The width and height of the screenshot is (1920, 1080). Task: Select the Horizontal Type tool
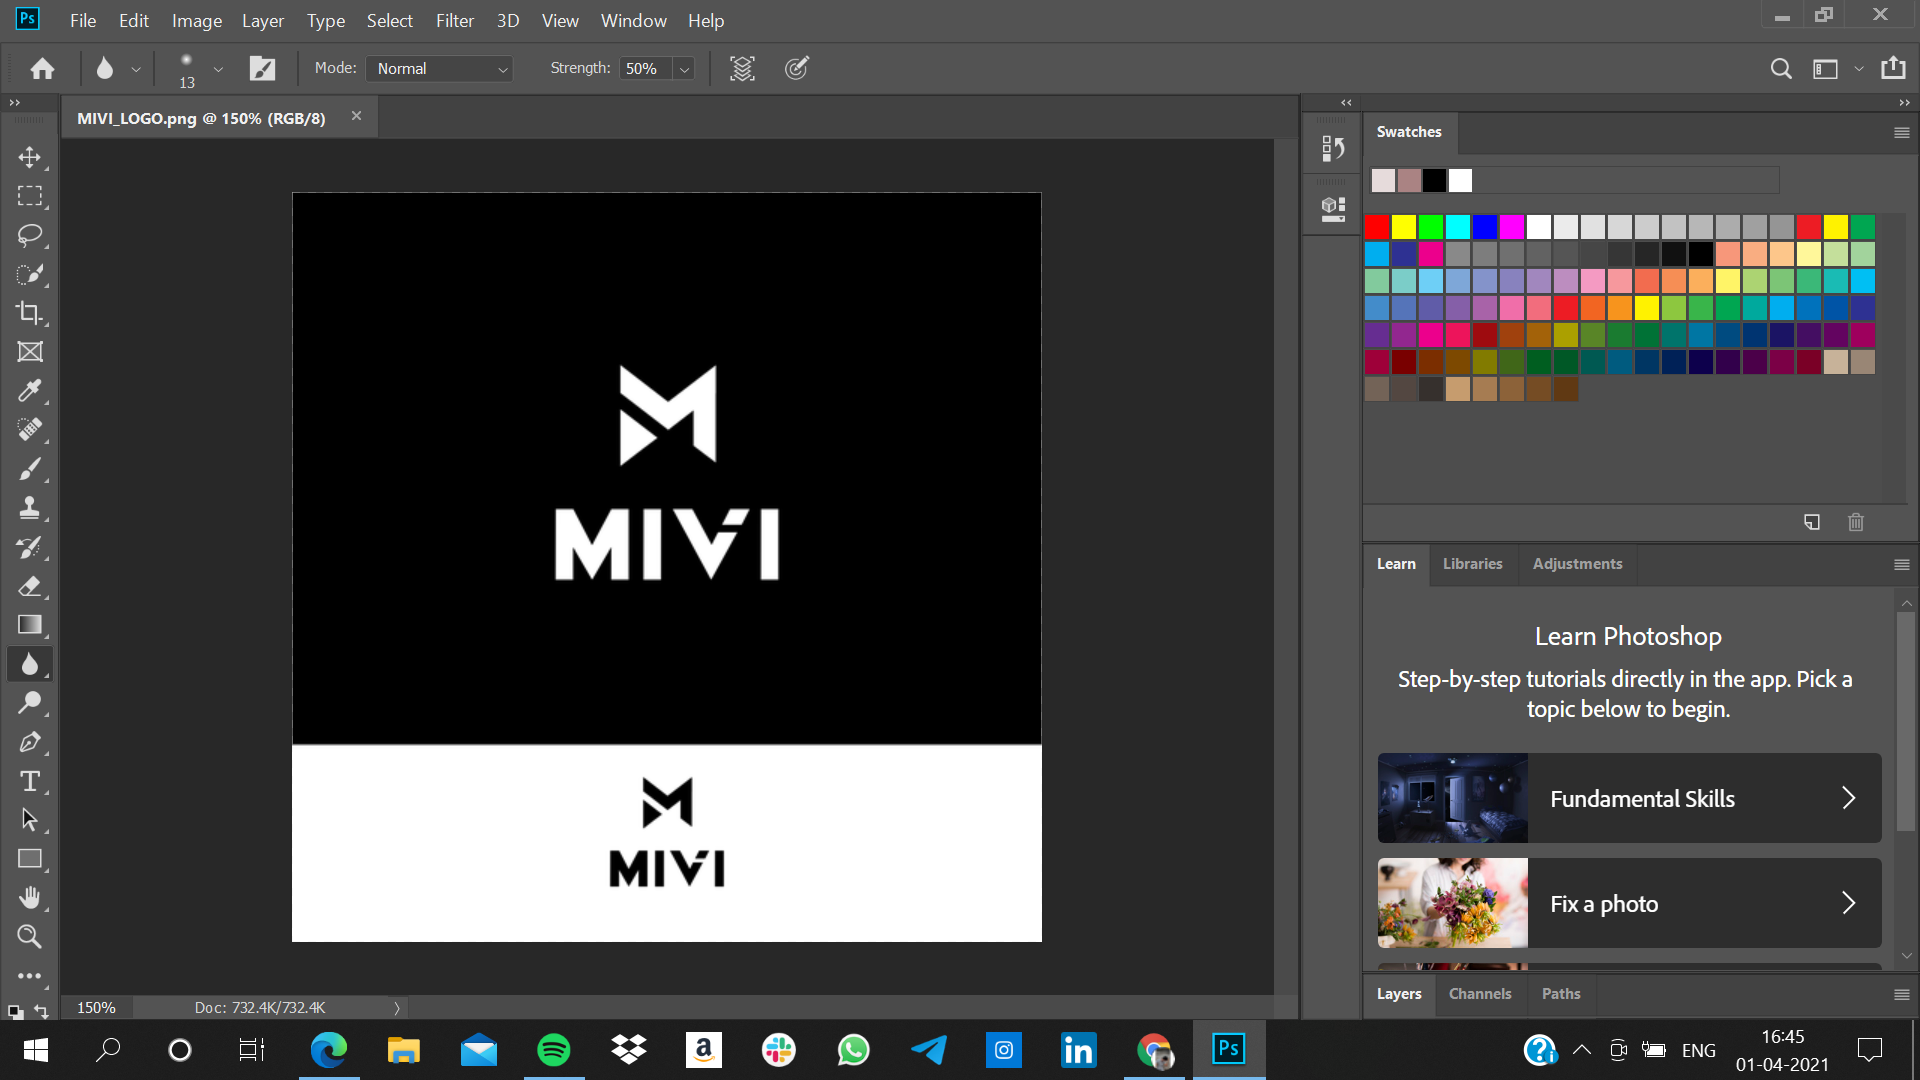coord(30,781)
